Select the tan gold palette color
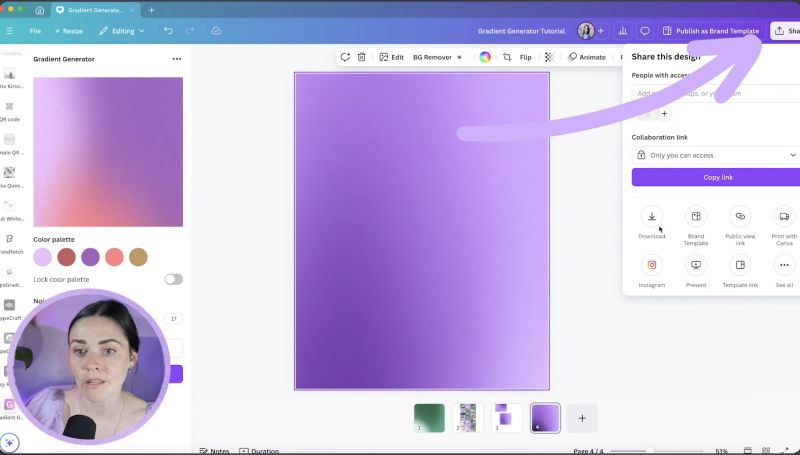The image size is (800, 455). pos(138,257)
